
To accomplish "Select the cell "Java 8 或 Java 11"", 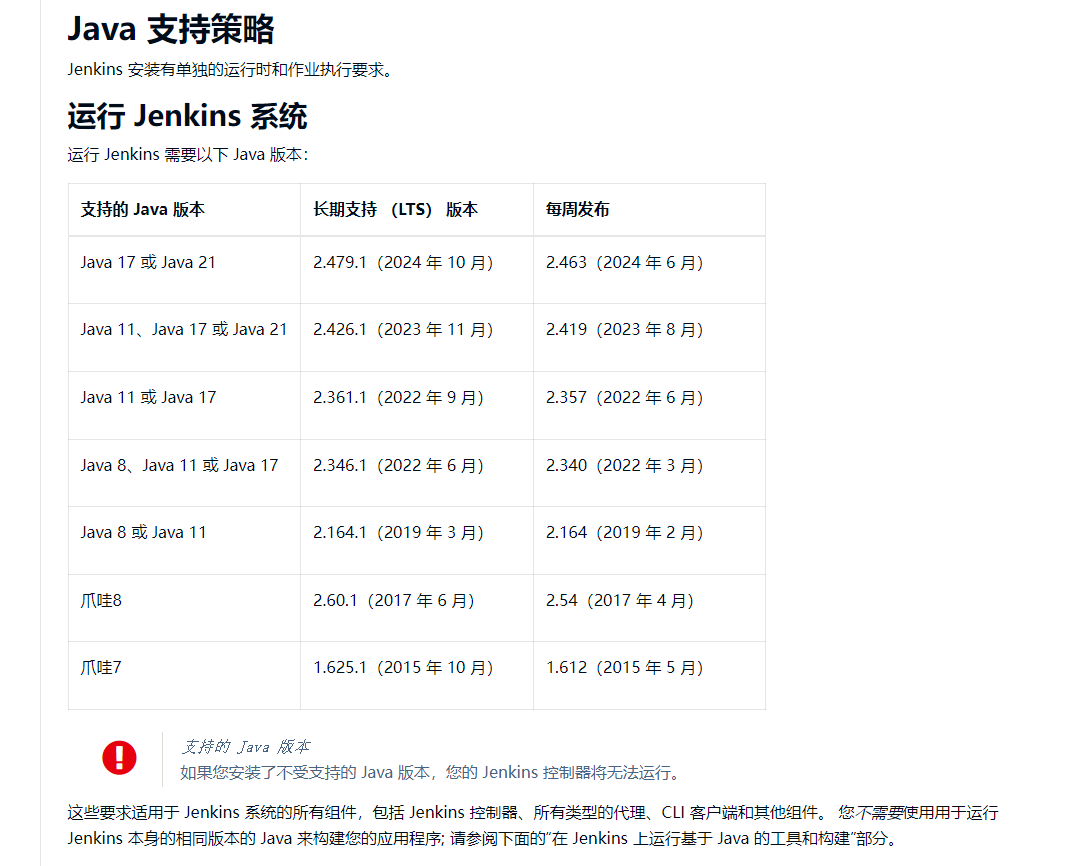I will tap(184, 540).
